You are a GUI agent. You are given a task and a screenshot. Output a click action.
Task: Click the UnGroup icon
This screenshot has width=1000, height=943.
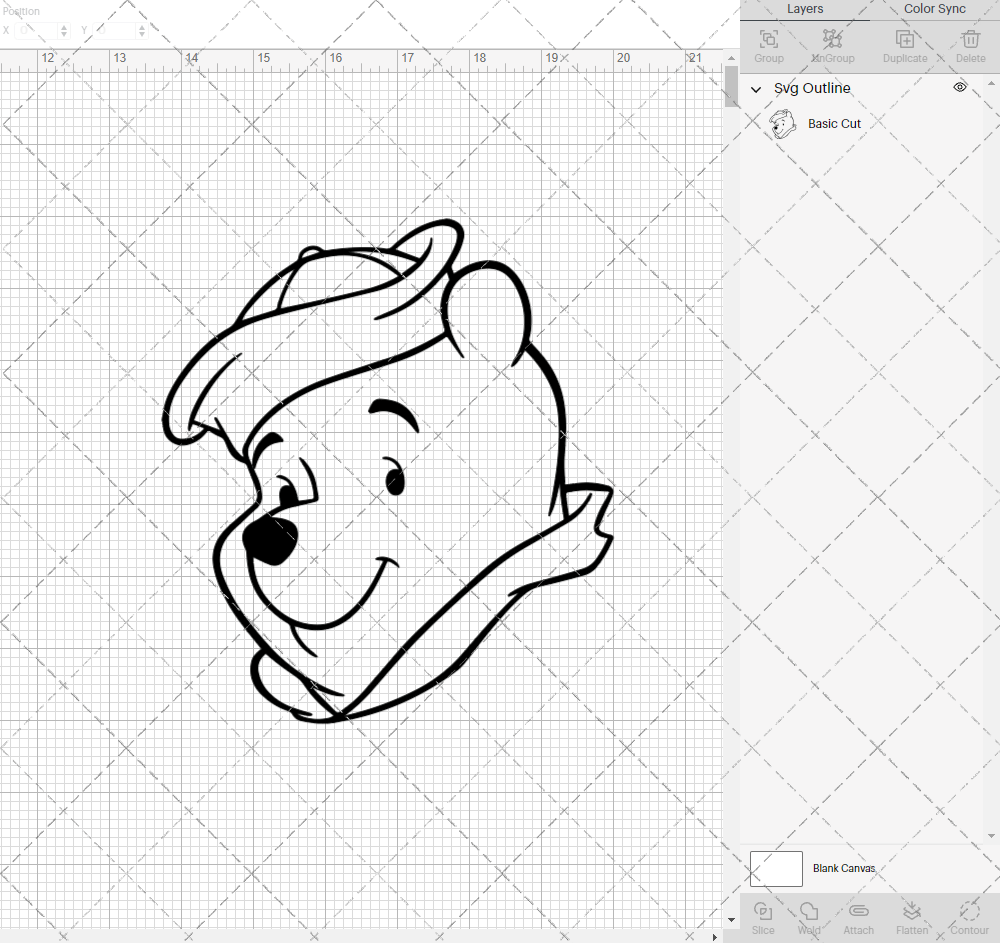pos(832,39)
